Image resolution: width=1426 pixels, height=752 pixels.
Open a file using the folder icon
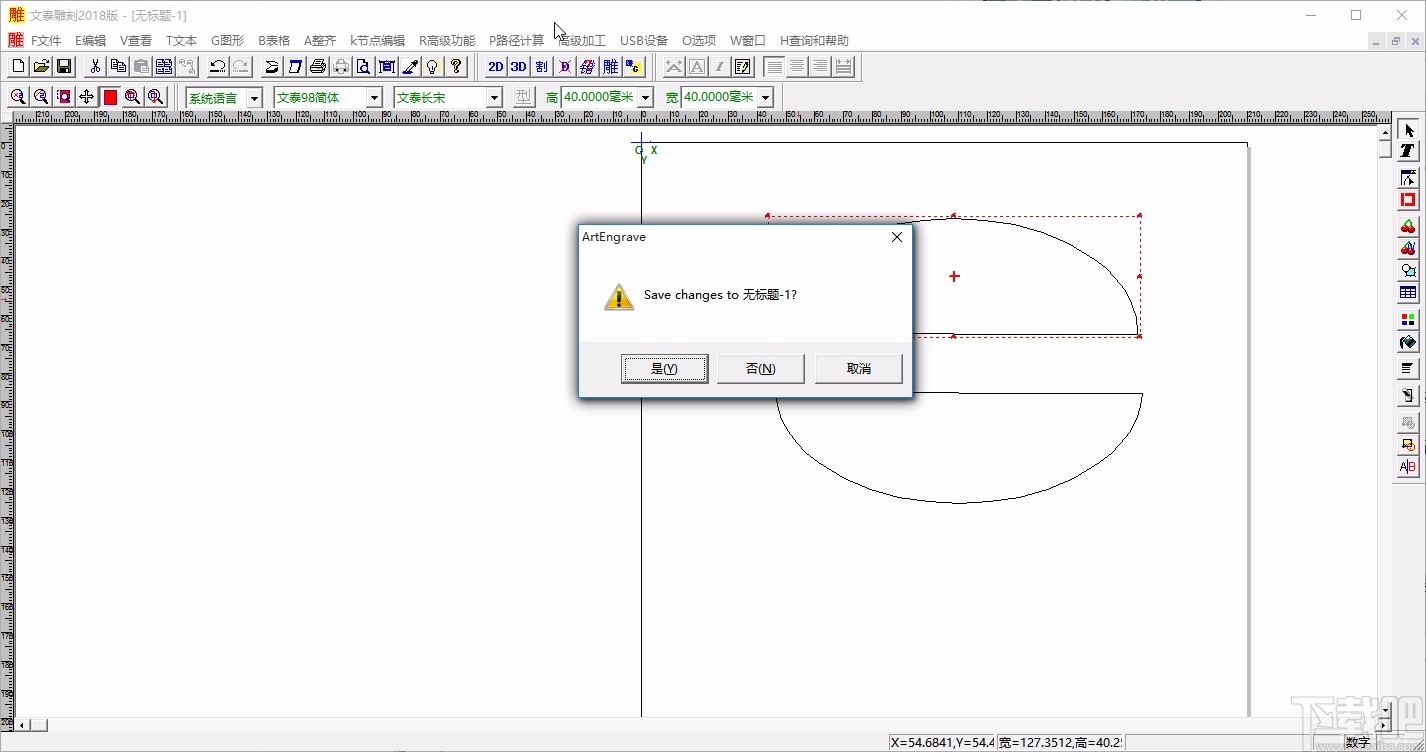coord(41,67)
